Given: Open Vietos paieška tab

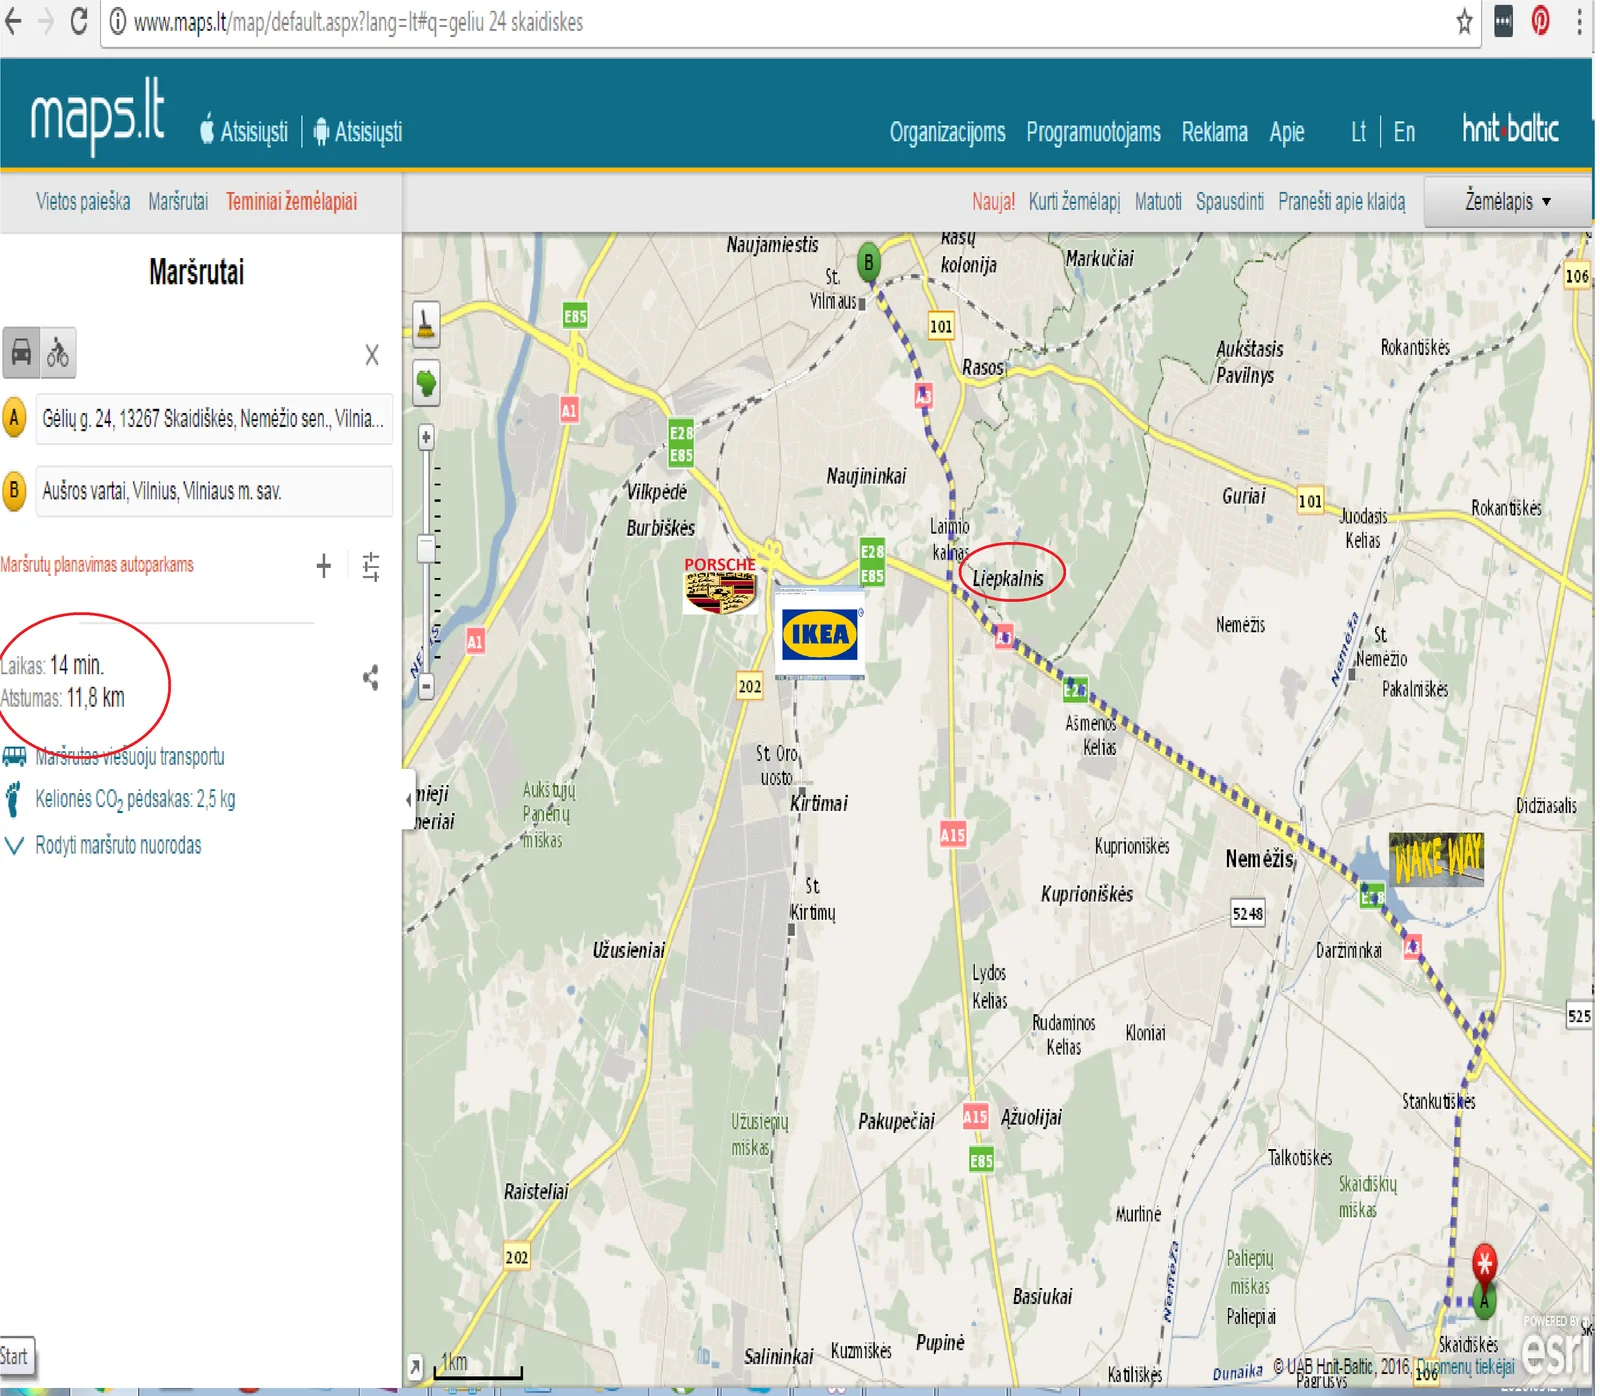Looking at the screenshot, I should coord(83,202).
